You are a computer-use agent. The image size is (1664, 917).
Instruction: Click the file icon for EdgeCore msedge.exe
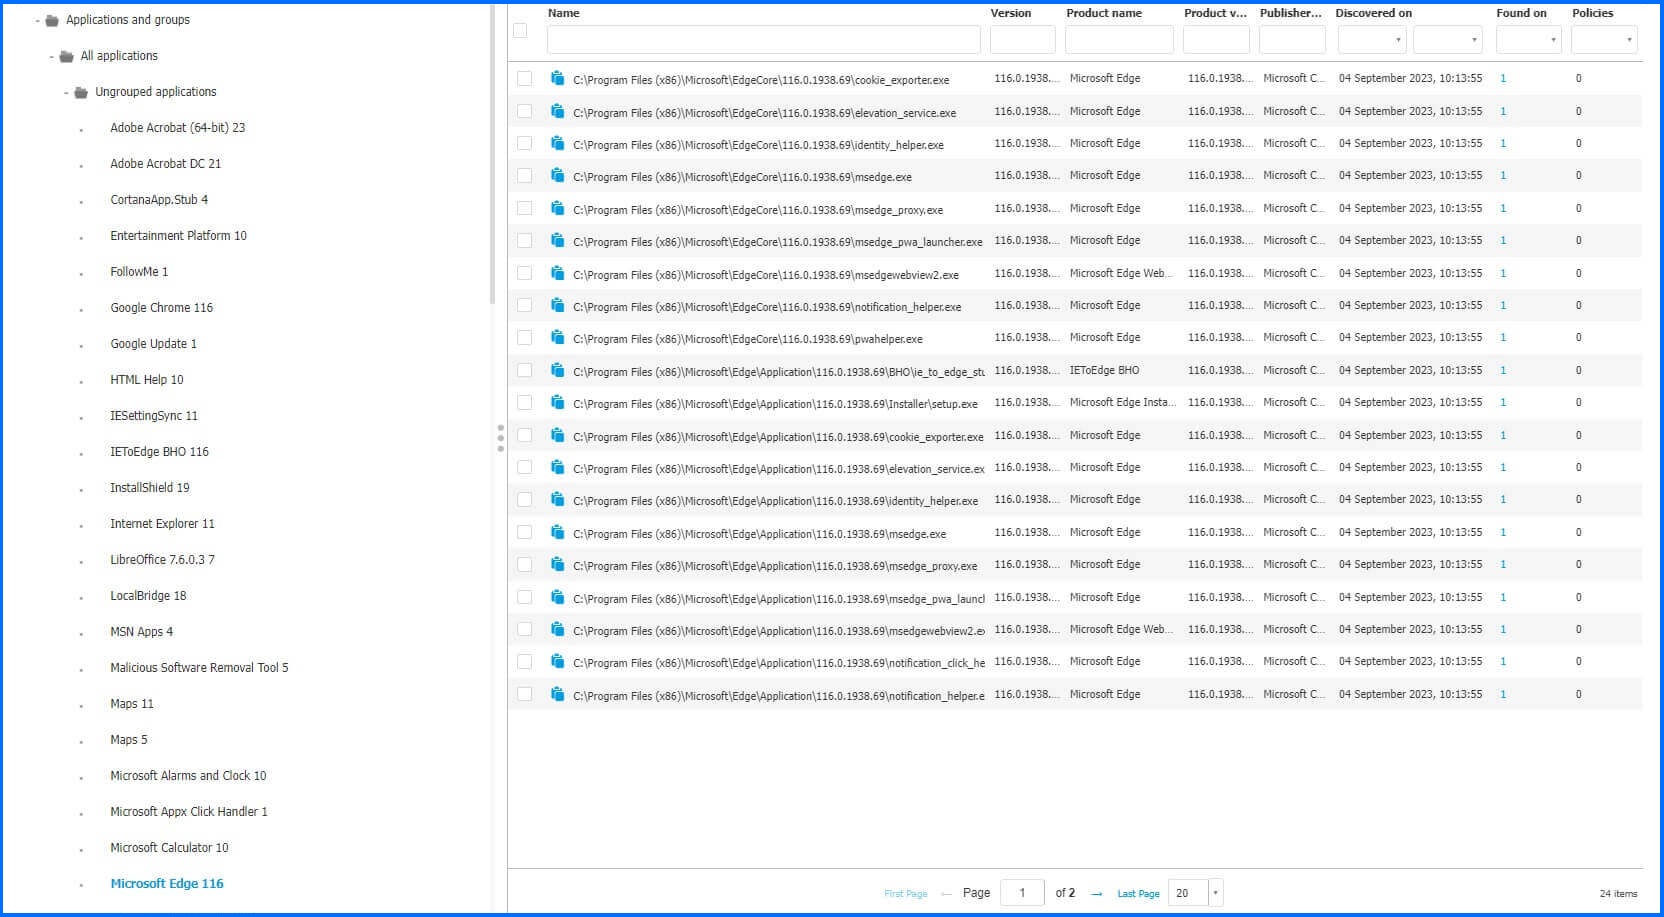(557, 175)
